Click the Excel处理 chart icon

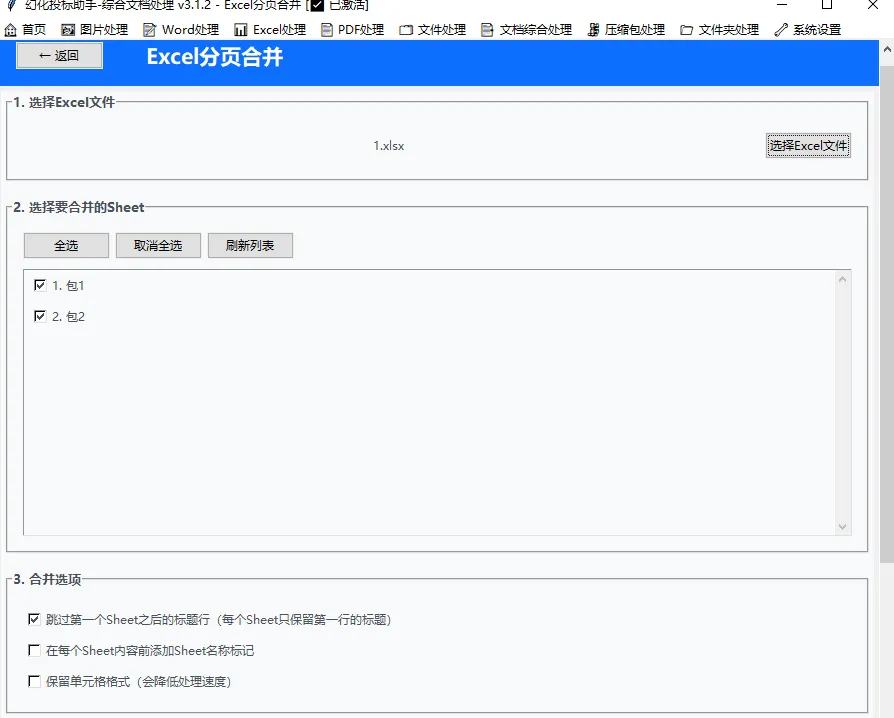point(241,30)
